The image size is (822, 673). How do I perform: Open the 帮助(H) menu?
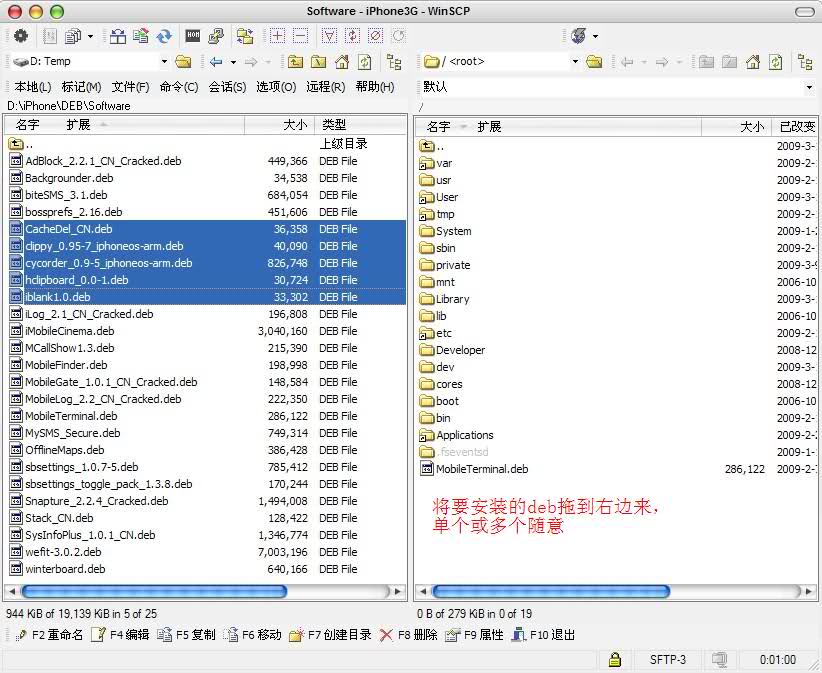[375, 87]
